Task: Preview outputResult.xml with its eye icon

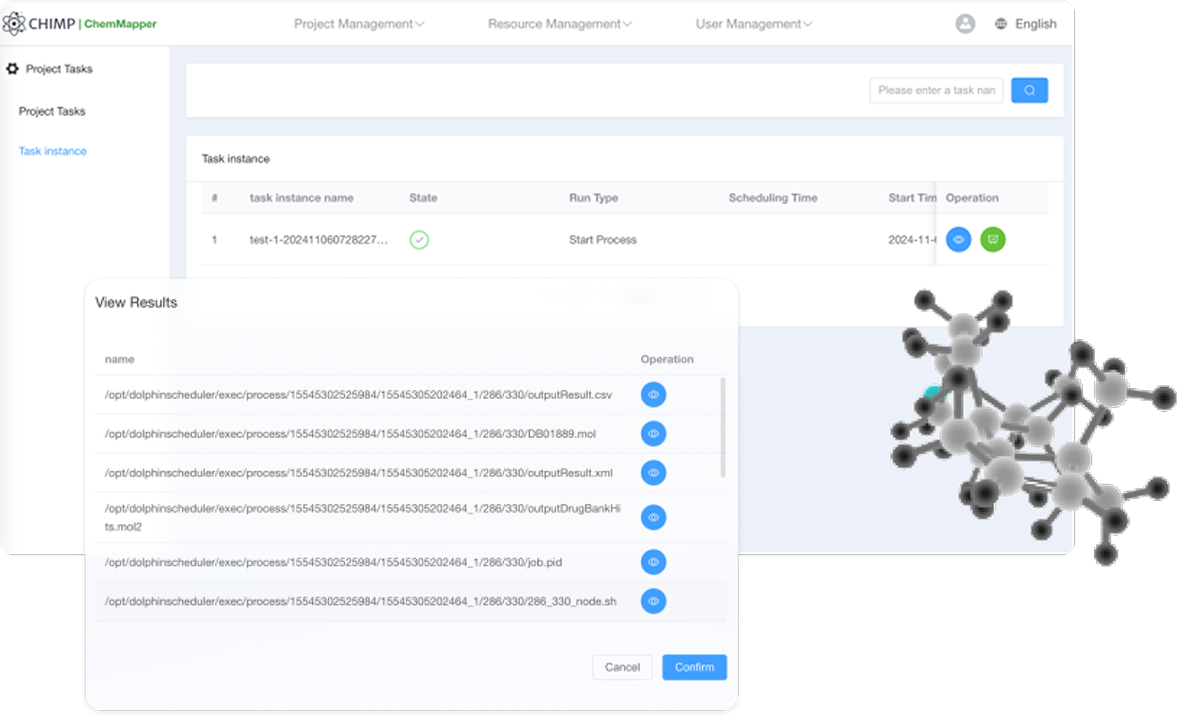Action: [x=653, y=473]
